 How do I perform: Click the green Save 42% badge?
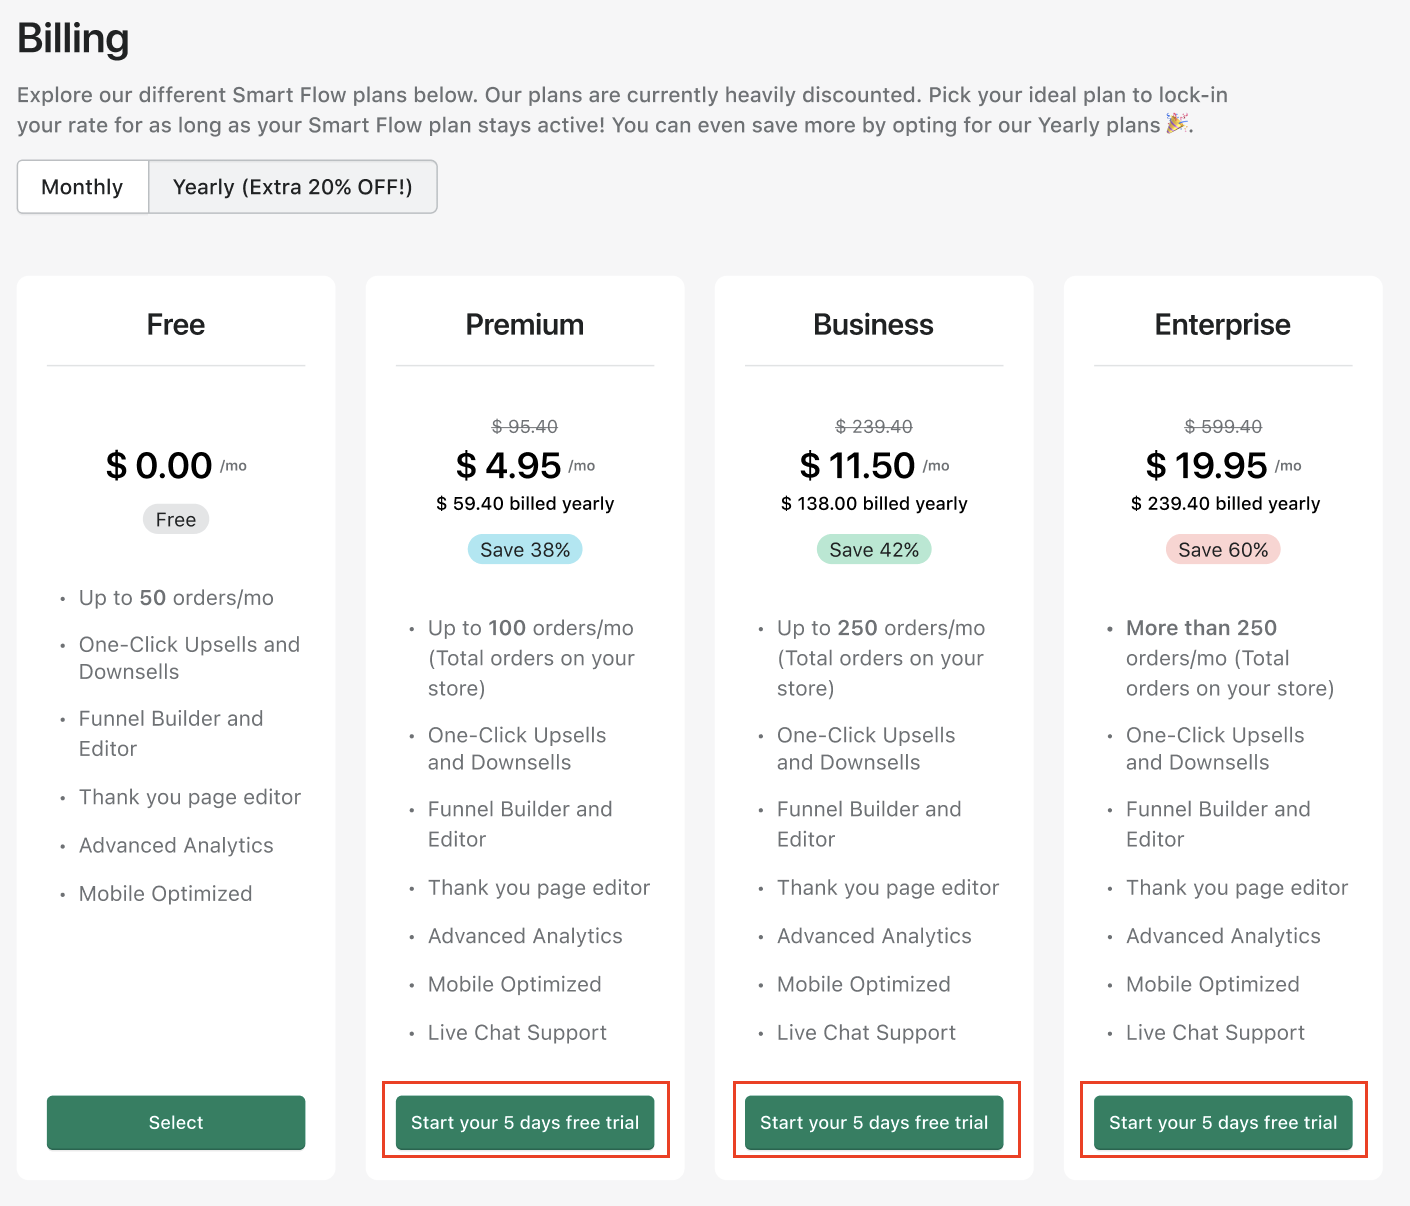874,550
